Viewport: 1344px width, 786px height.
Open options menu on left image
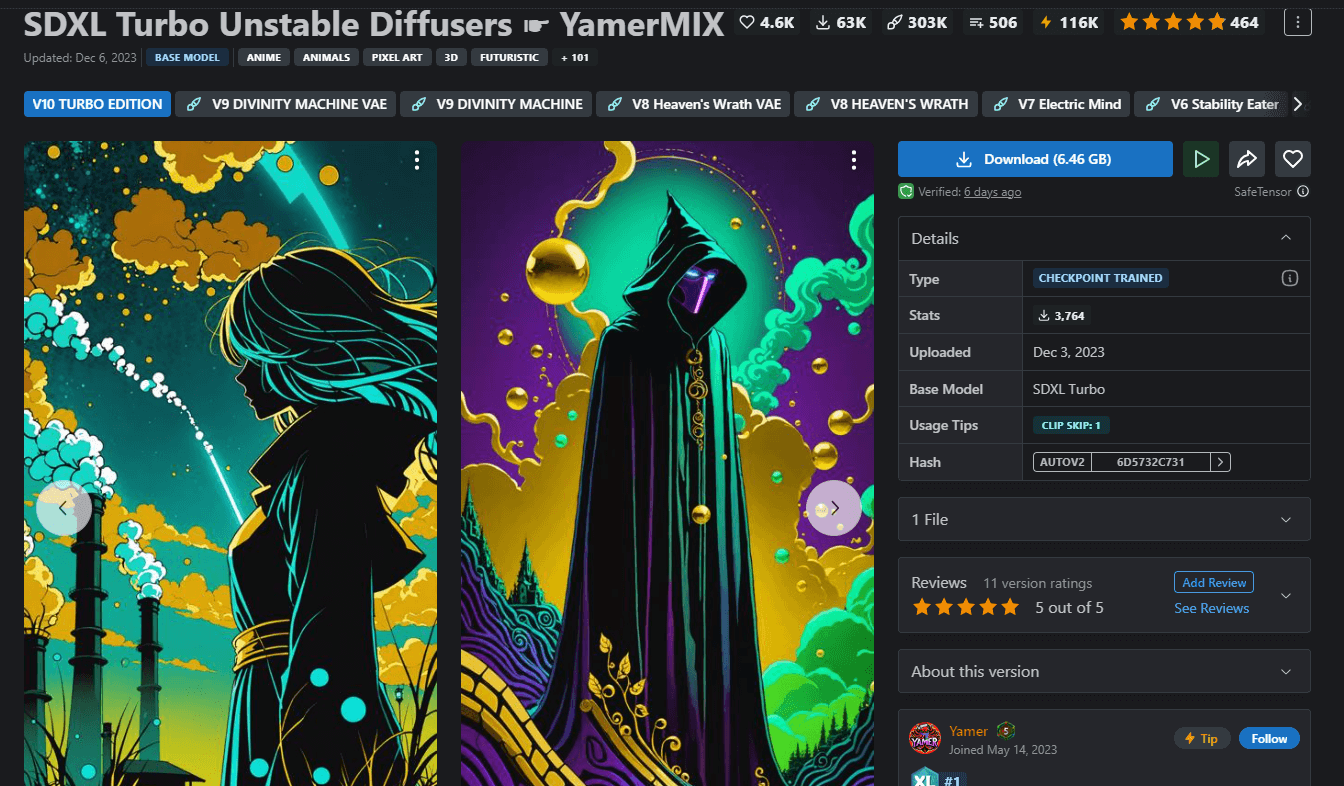coord(417,160)
